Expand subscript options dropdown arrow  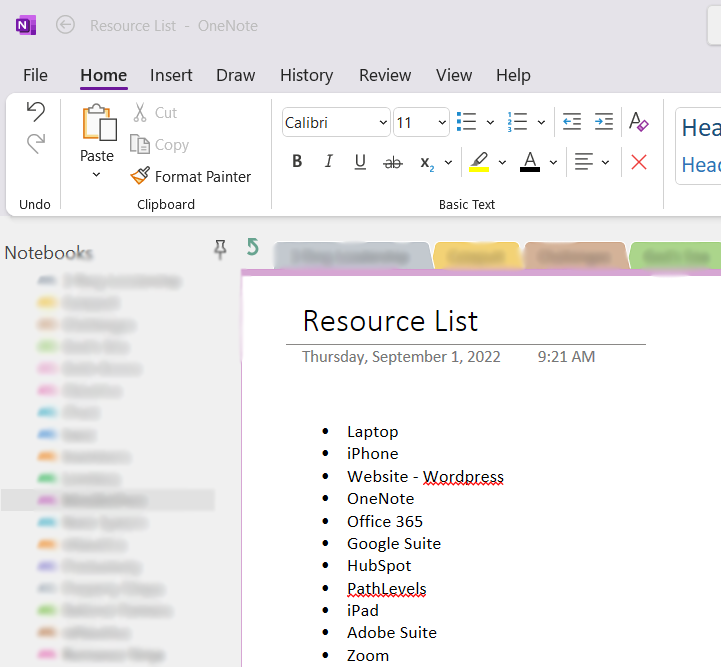[x=448, y=162]
